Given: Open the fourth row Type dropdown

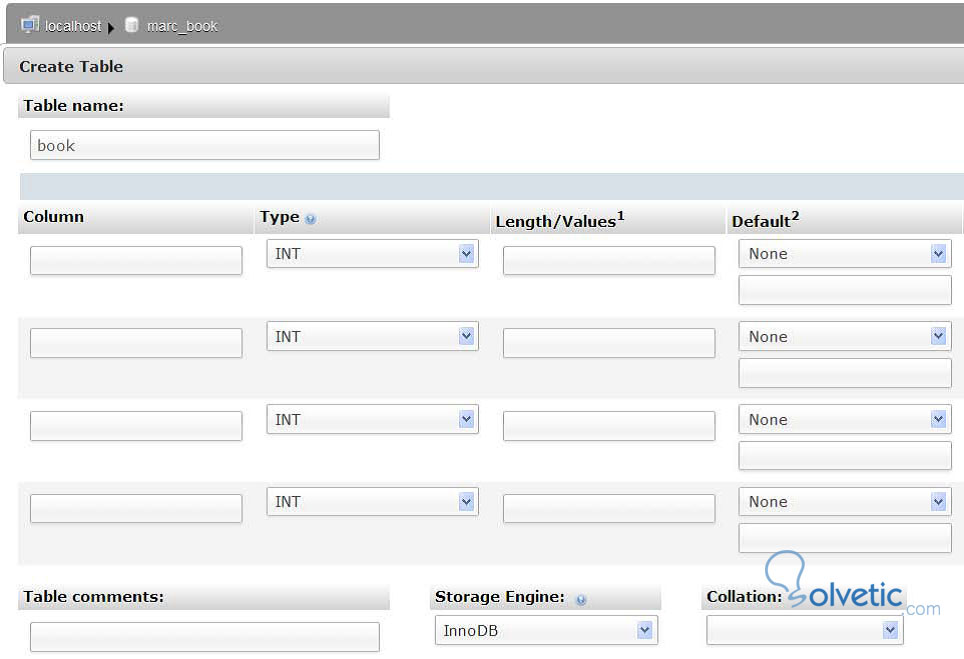Looking at the screenshot, I should 372,502.
